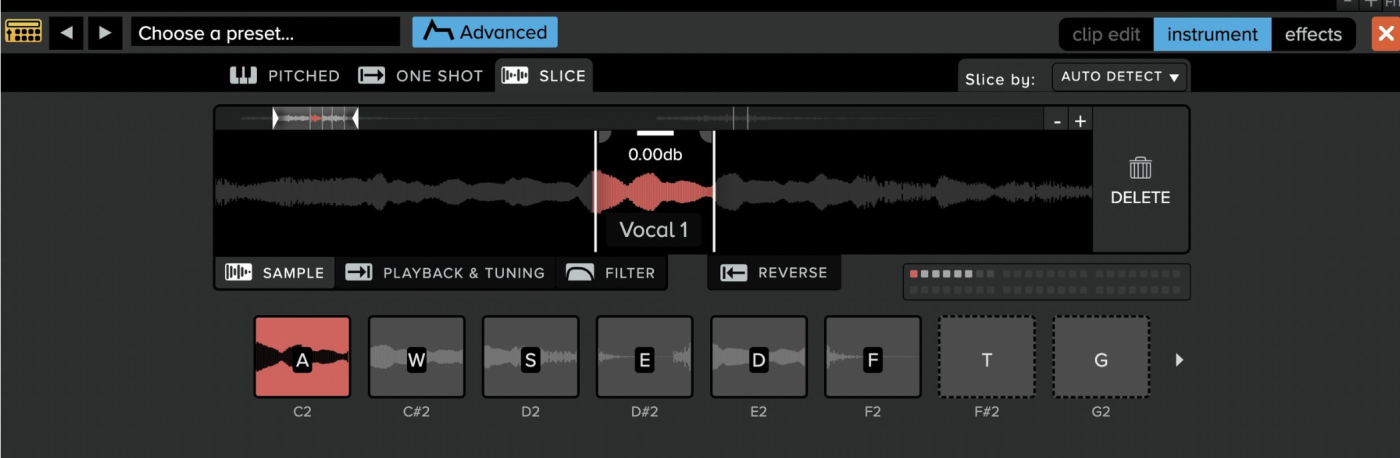Toggle REVERSE for the slice
Image resolution: width=1400 pixels, height=458 pixels.
click(x=774, y=272)
